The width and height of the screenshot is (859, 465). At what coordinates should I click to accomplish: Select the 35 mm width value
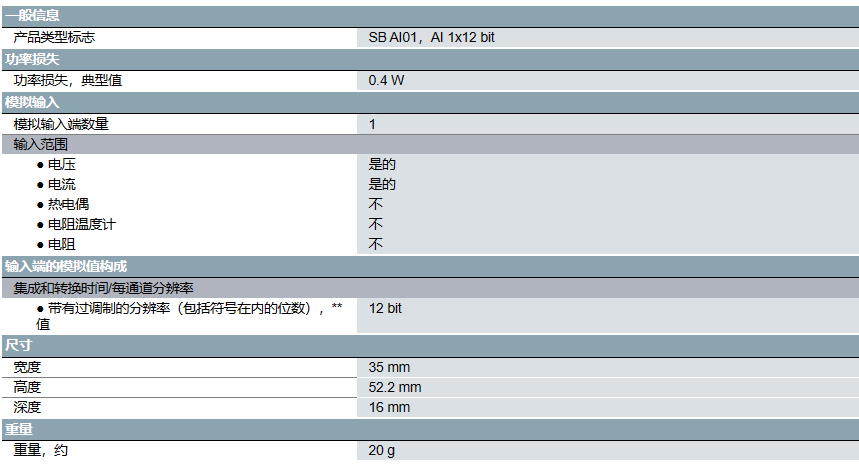[389, 367]
